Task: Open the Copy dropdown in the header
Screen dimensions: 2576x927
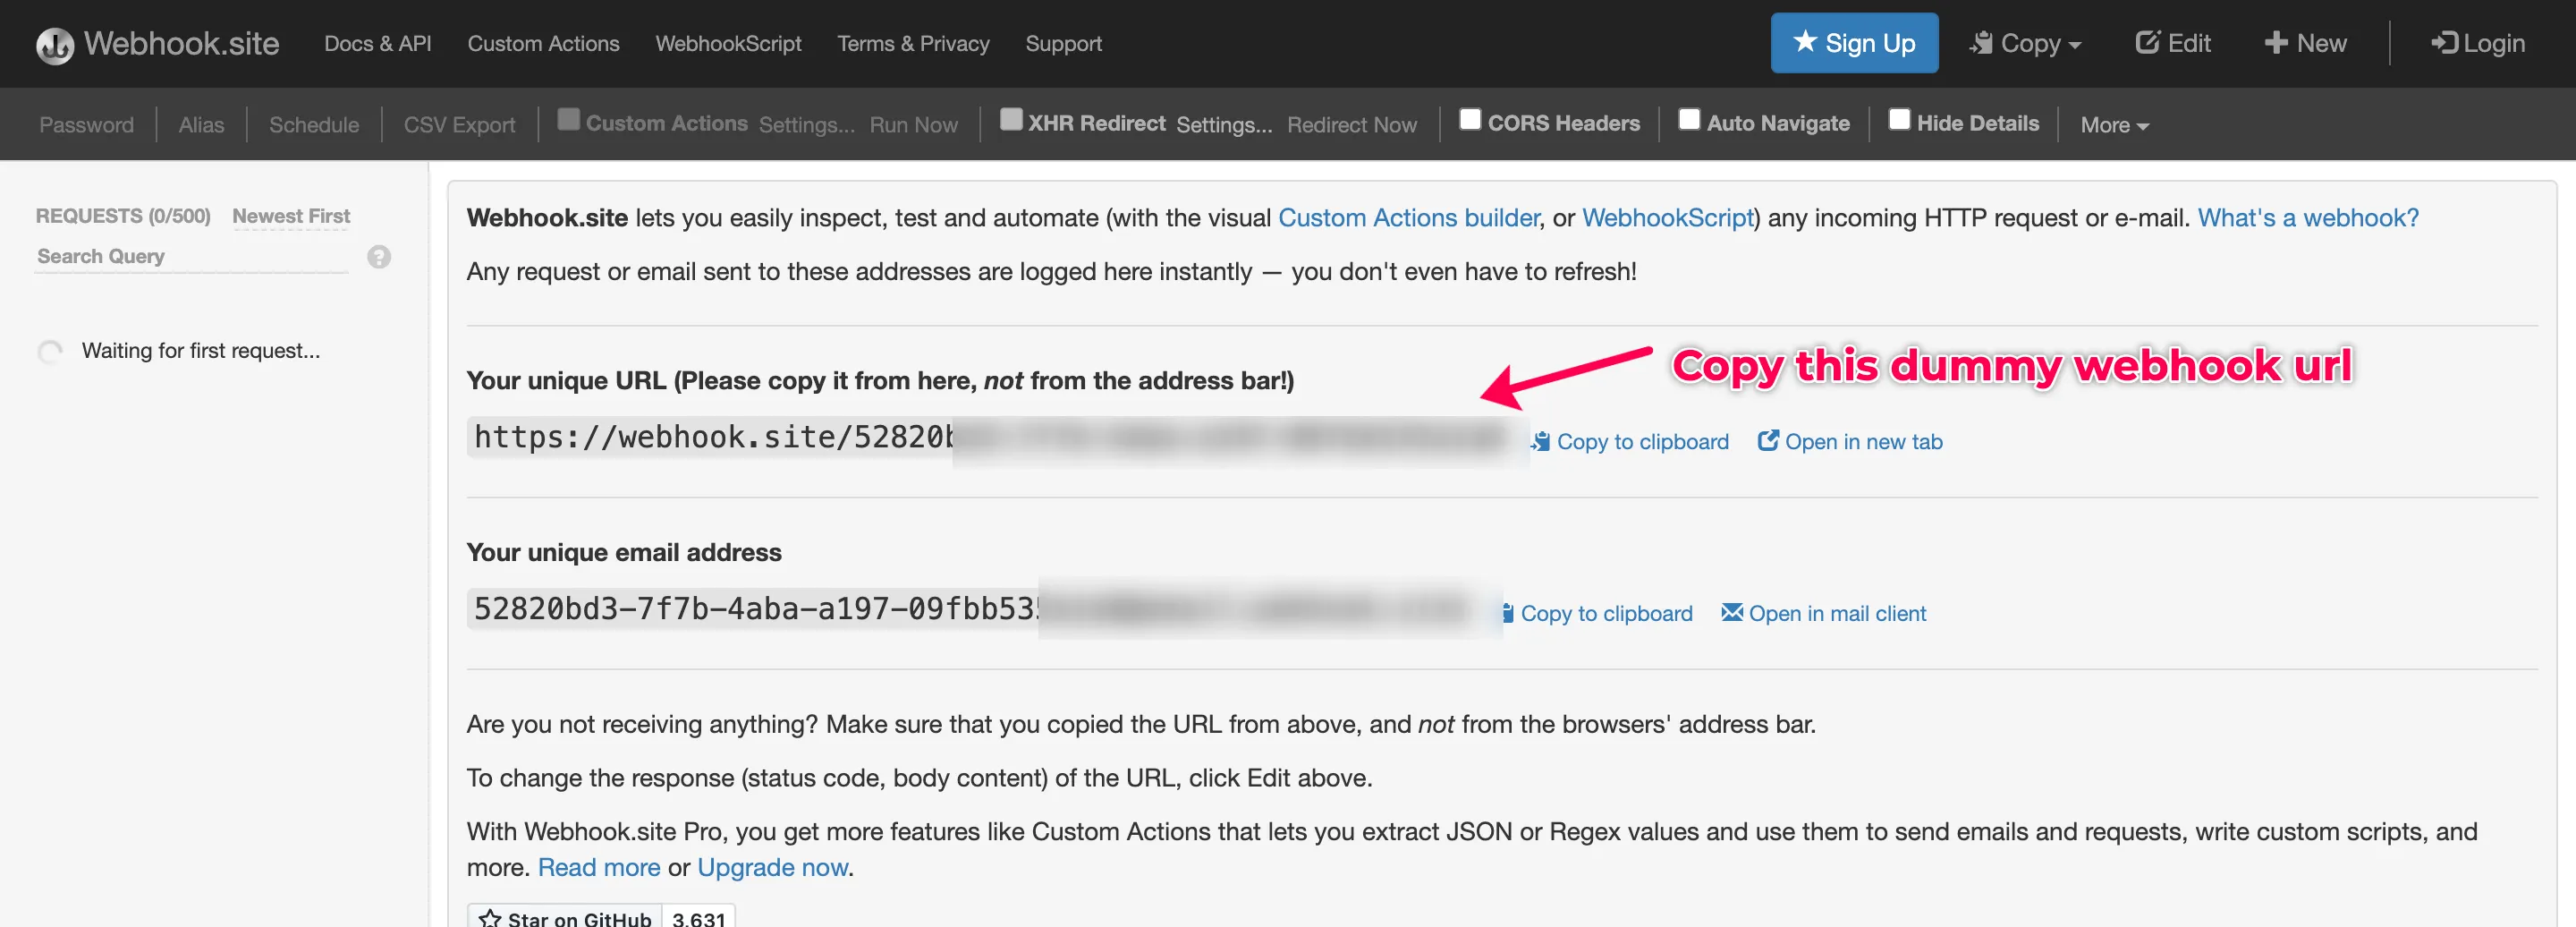Action: (x=2025, y=43)
